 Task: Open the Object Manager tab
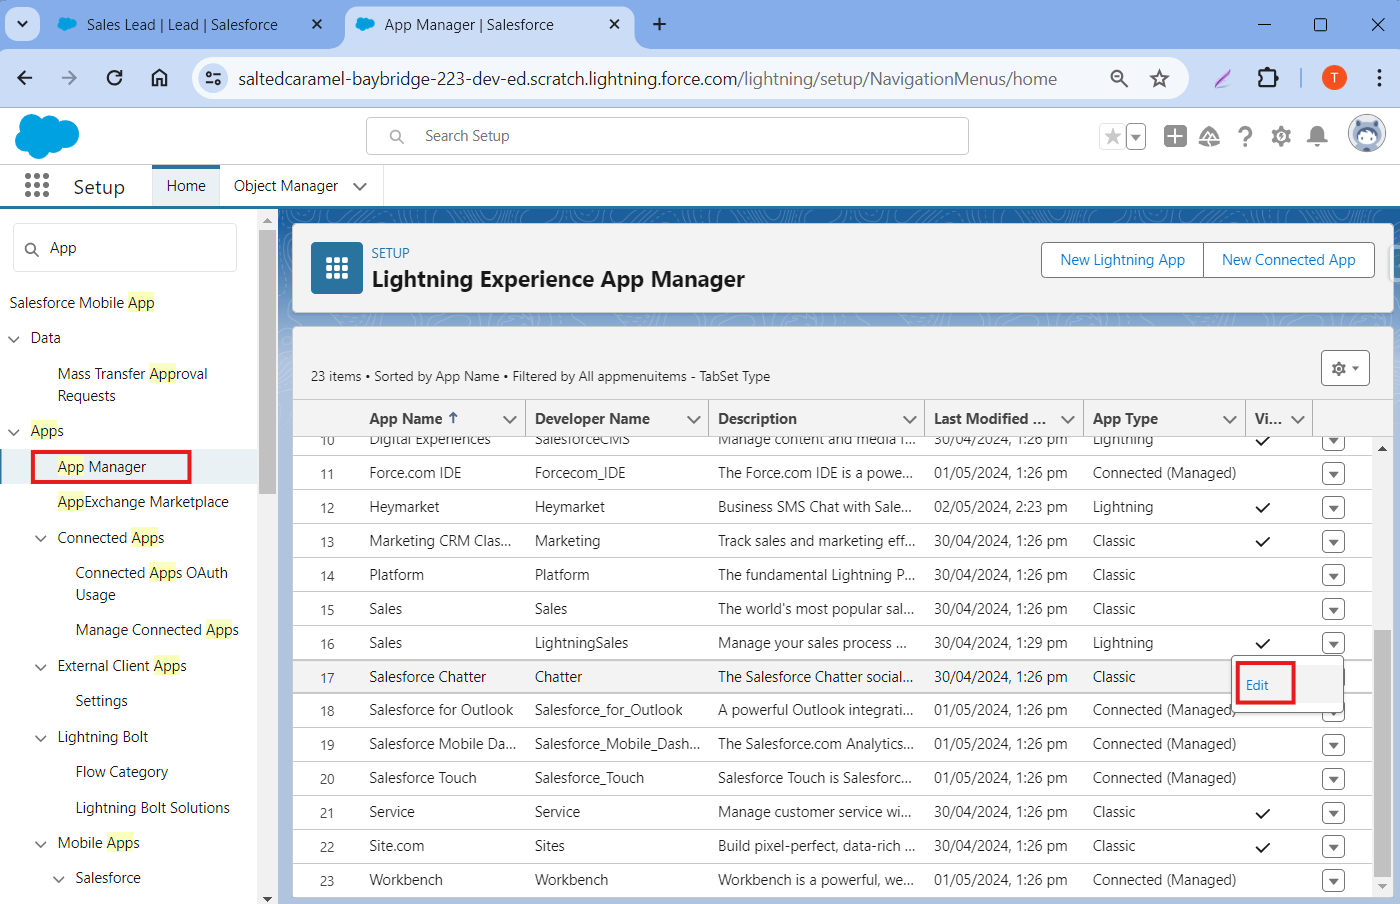tap(286, 186)
